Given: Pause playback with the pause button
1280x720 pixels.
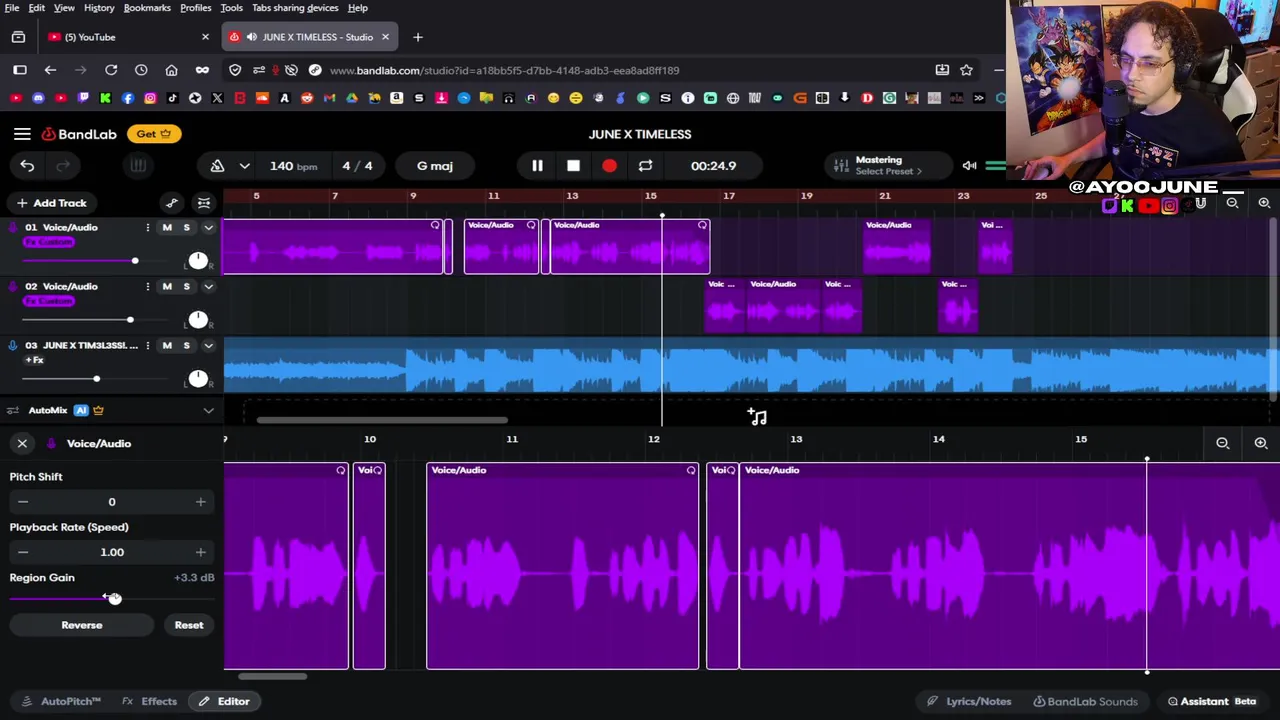Looking at the screenshot, I should [x=537, y=166].
